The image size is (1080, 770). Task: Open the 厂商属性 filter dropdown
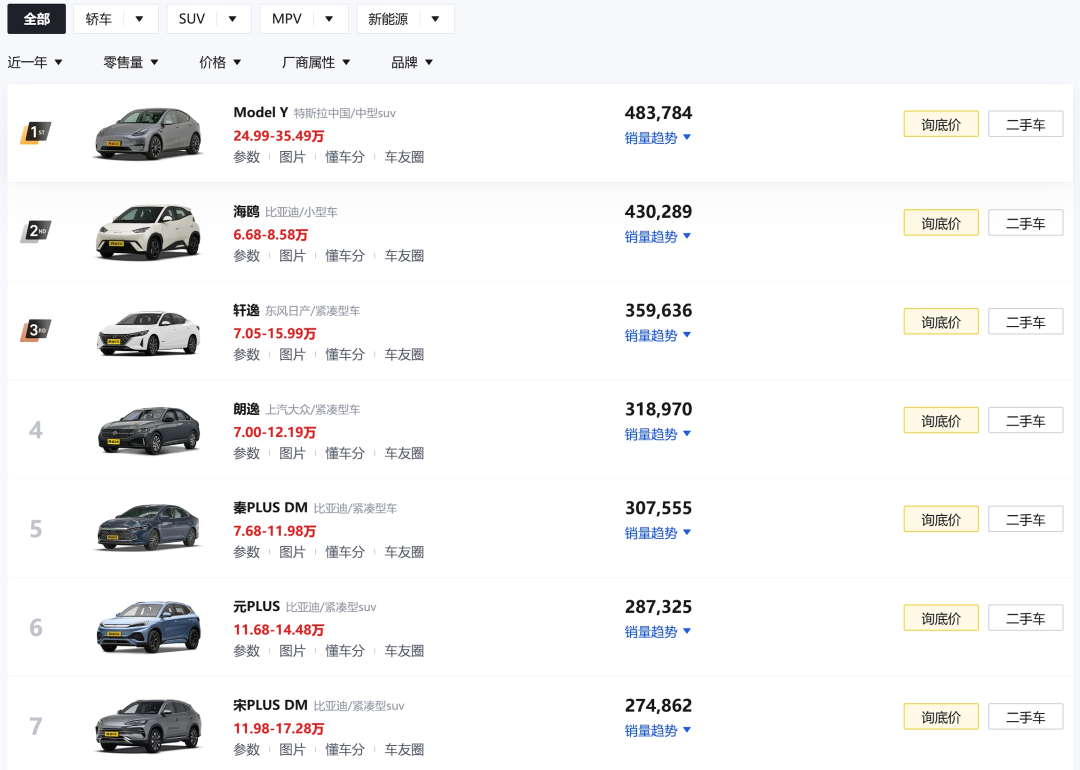316,62
